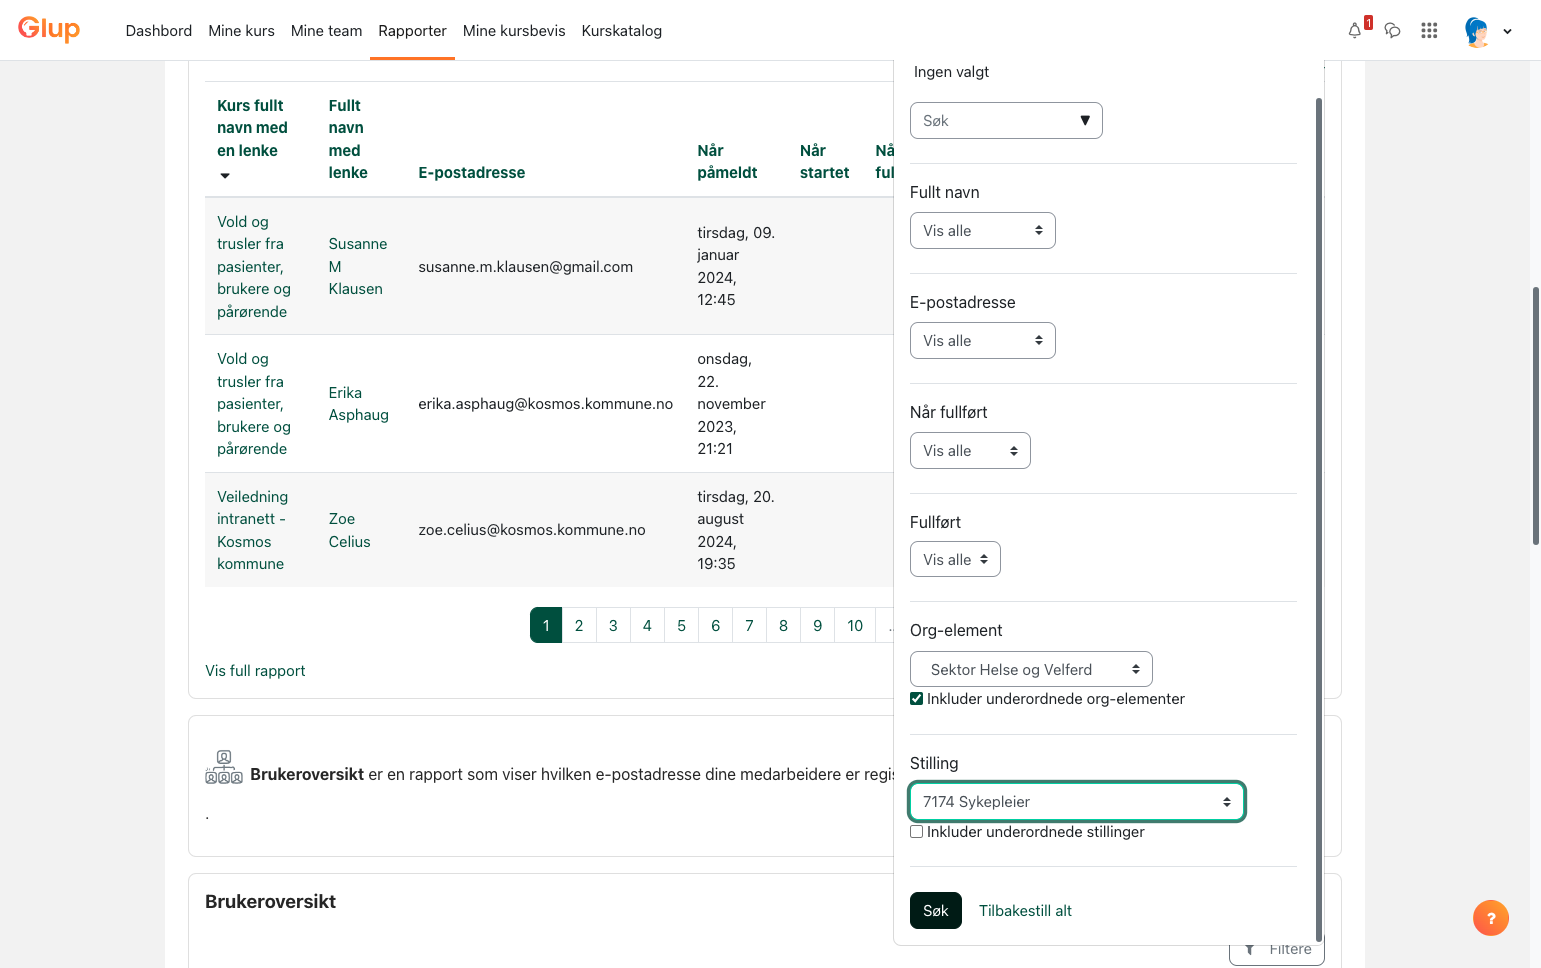
Task: Click the Tilbakestill alt link
Action: tap(1025, 911)
